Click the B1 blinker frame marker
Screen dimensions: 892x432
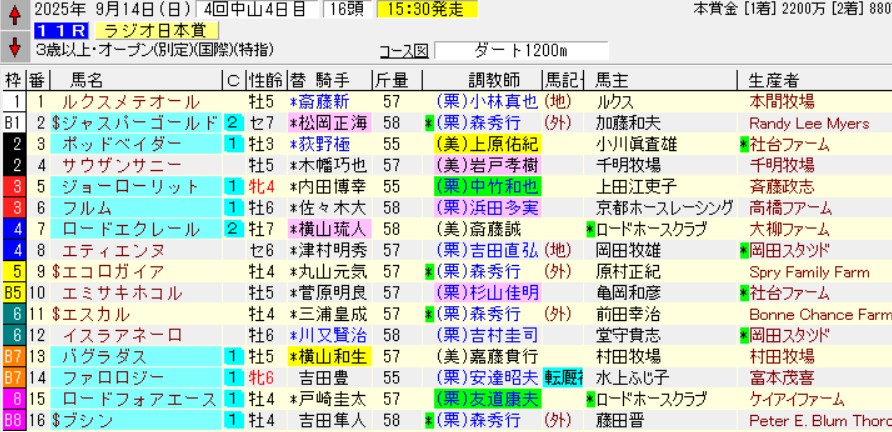point(13,123)
